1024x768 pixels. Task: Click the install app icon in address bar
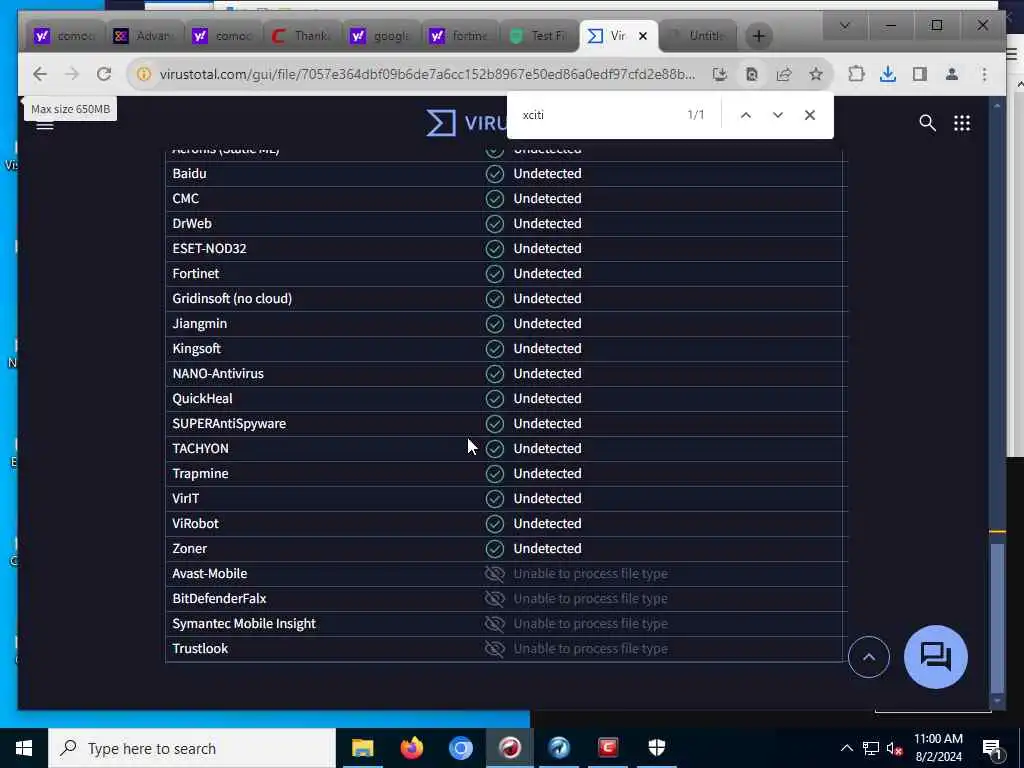click(x=720, y=74)
